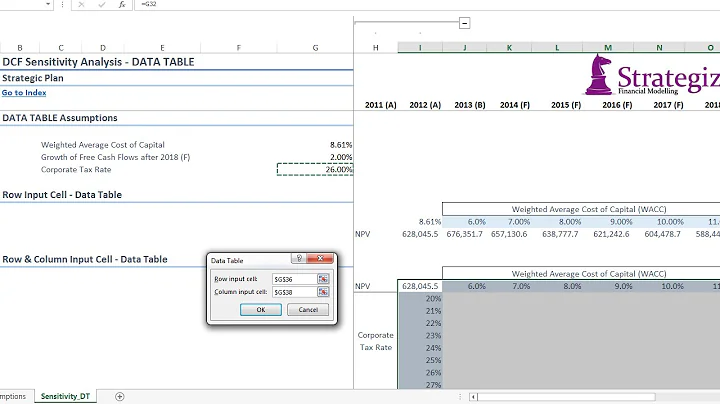Add a new sheet with plus icon
720x404 pixels.
click(x=119, y=396)
